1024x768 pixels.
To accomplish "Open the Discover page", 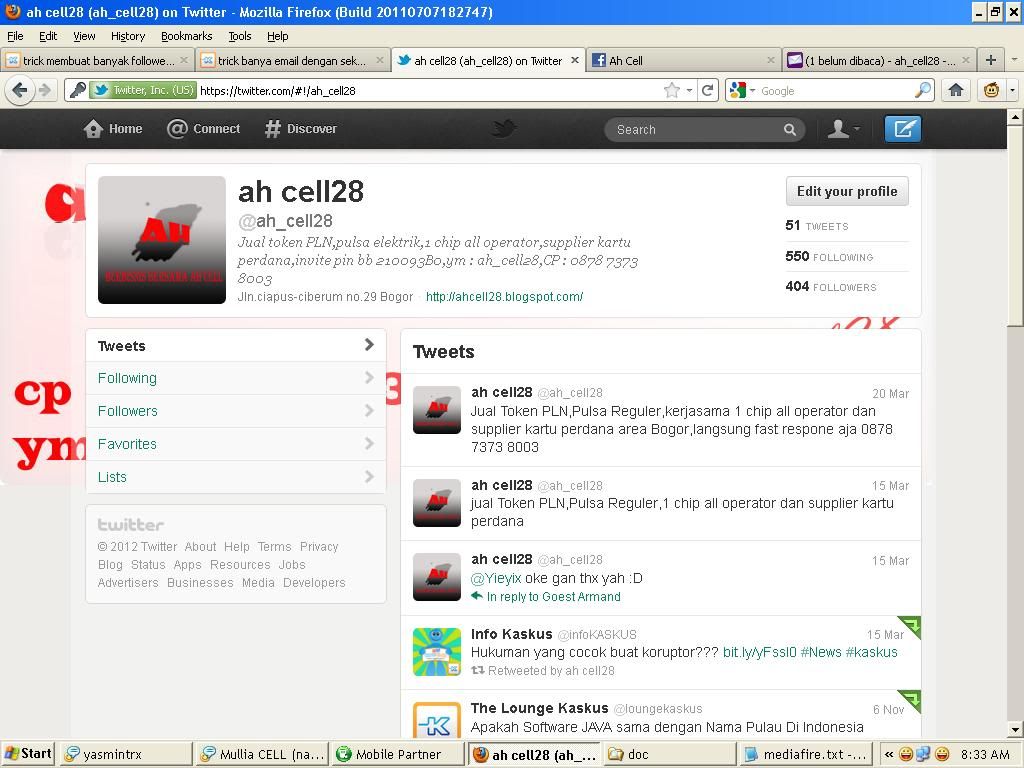I will pyautogui.click(x=301, y=129).
